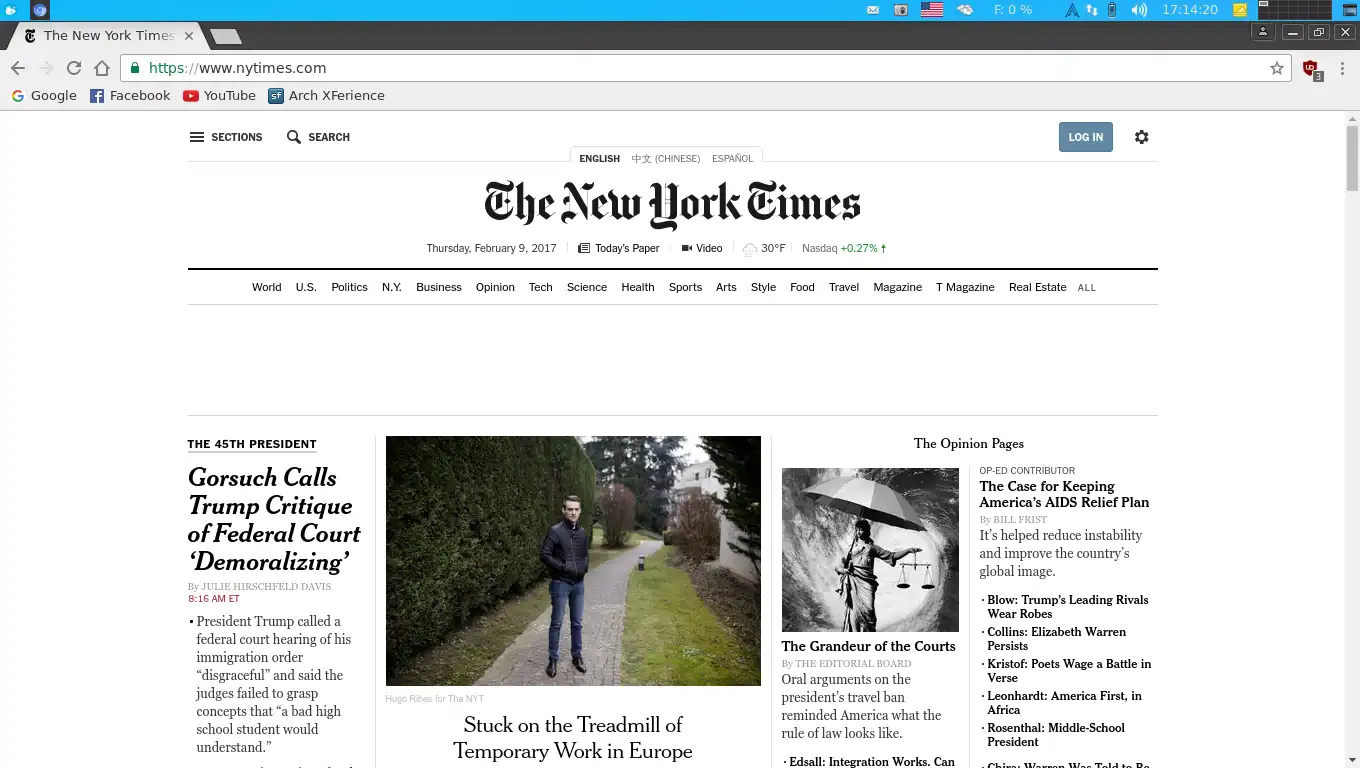The height and width of the screenshot is (768, 1360).
Task: Select the Real Estate section
Action: 1037,287
